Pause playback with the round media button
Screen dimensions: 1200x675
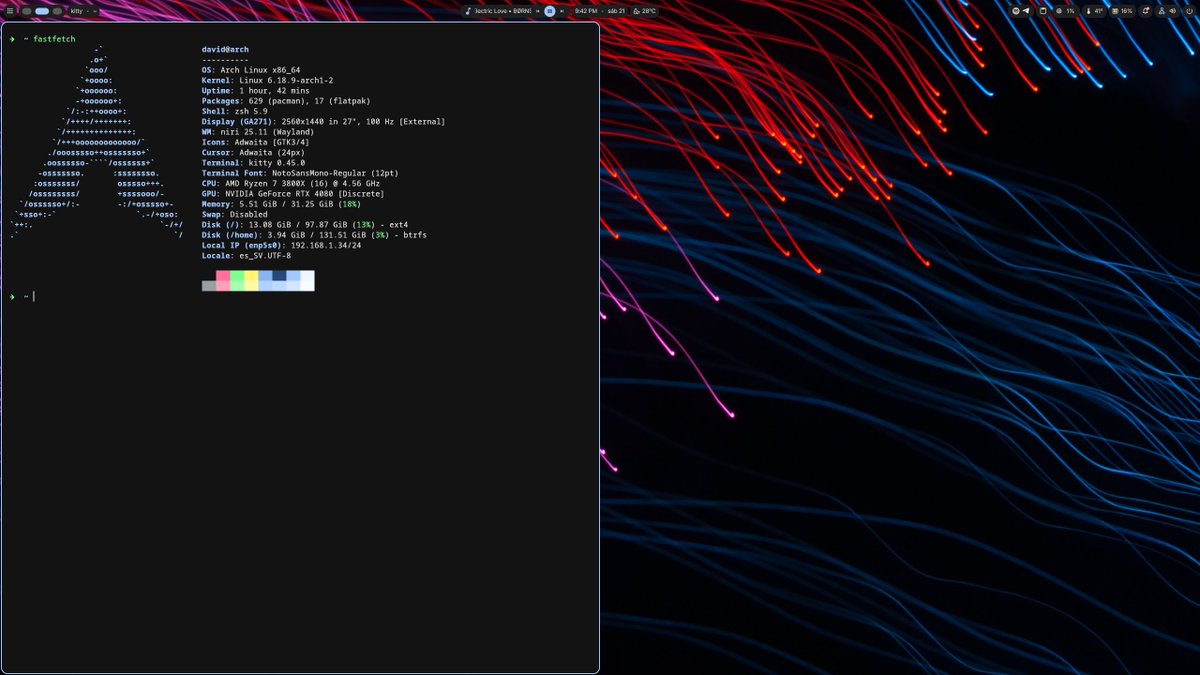(x=549, y=11)
